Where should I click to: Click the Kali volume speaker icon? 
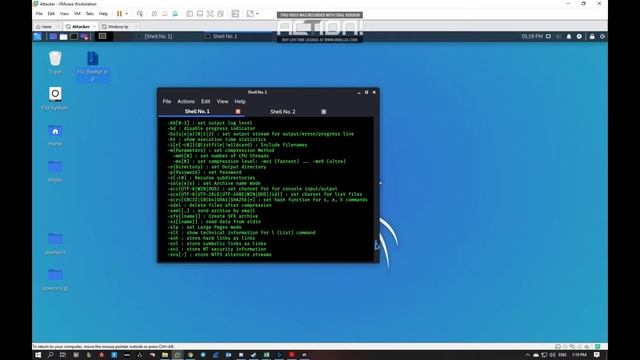click(558, 36)
